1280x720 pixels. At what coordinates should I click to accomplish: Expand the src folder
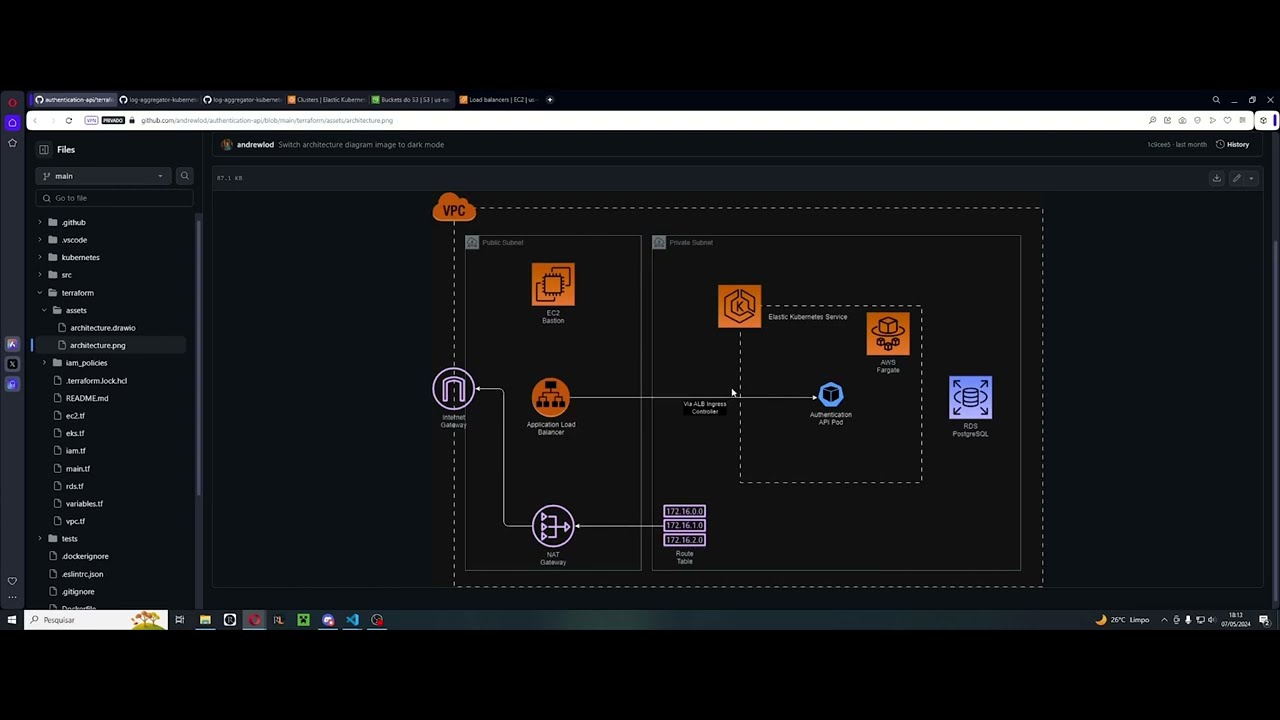coord(40,275)
